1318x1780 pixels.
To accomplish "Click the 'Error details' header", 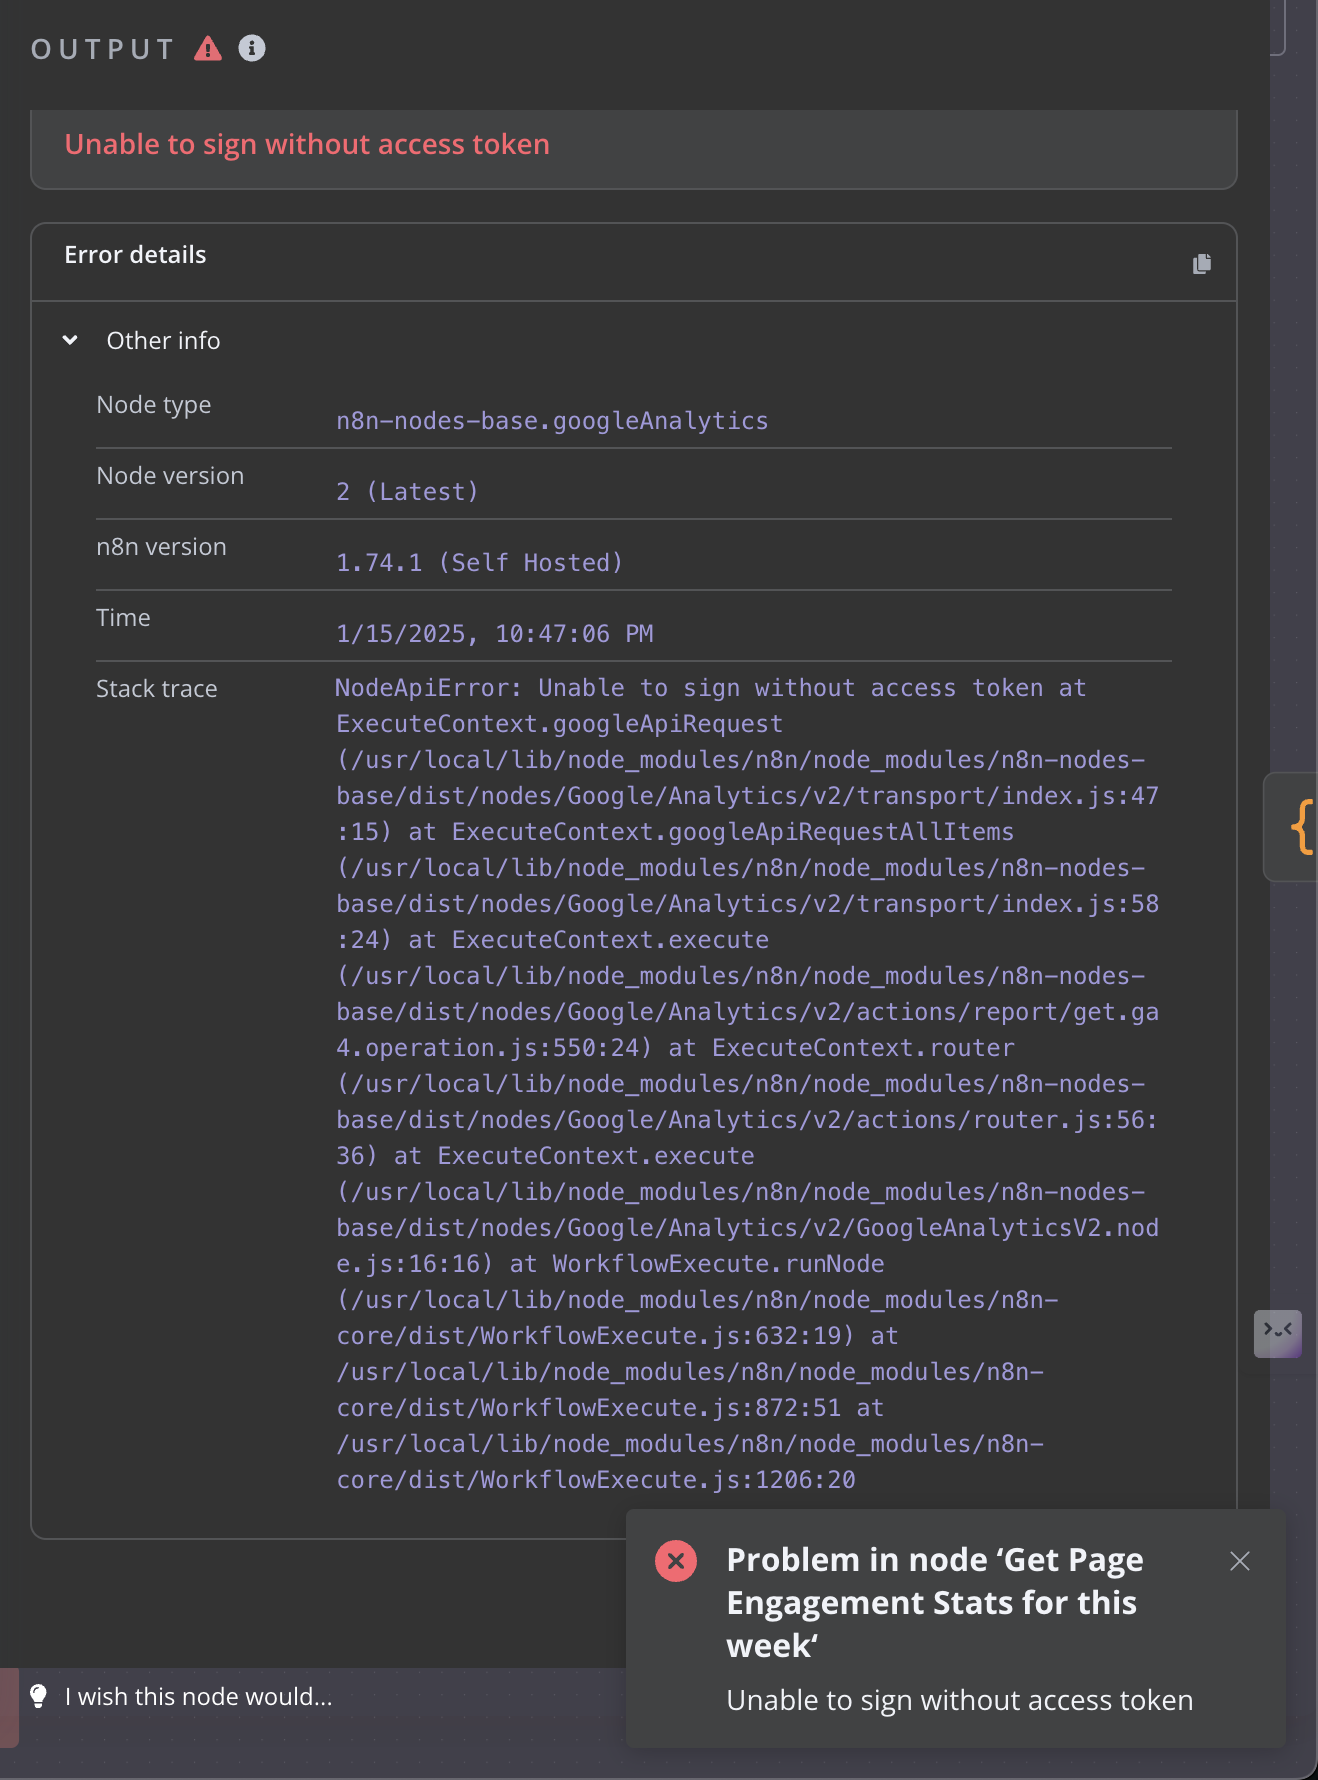I will [135, 255].
